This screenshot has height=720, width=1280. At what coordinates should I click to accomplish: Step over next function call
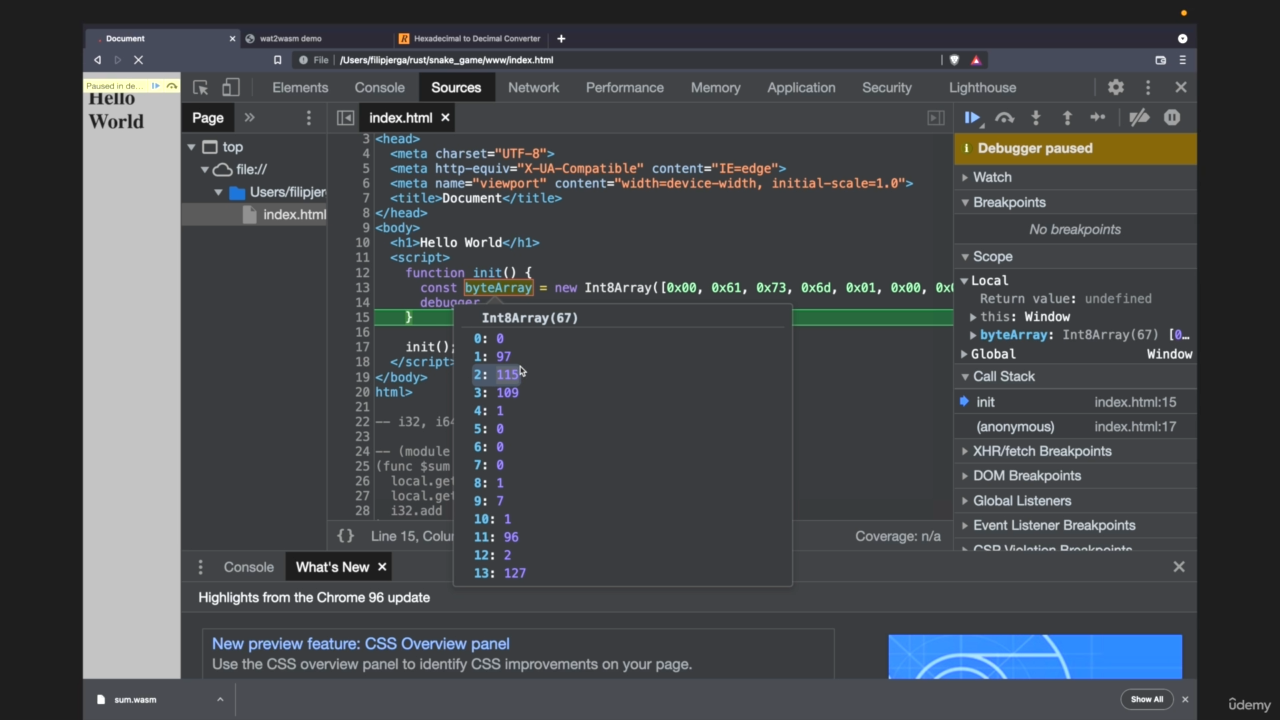click(1004, 118)
